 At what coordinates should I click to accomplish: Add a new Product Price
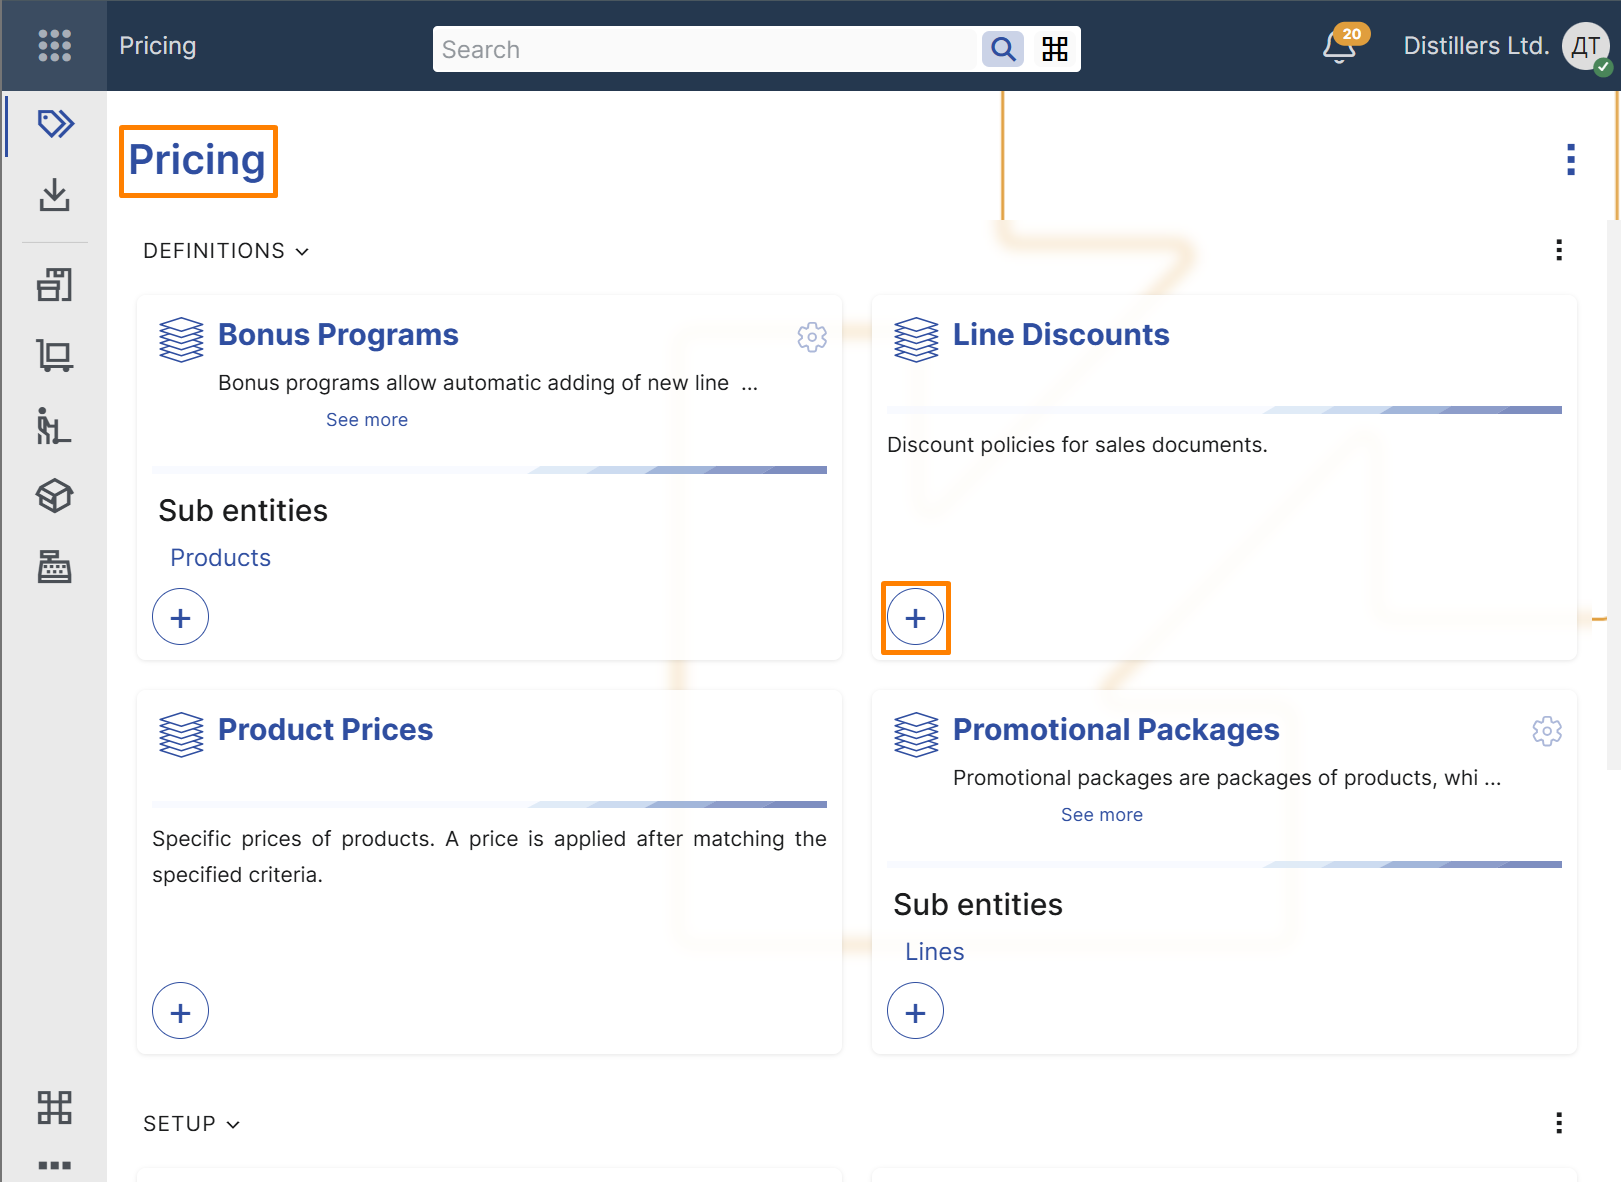click(x=180, y=1011)
